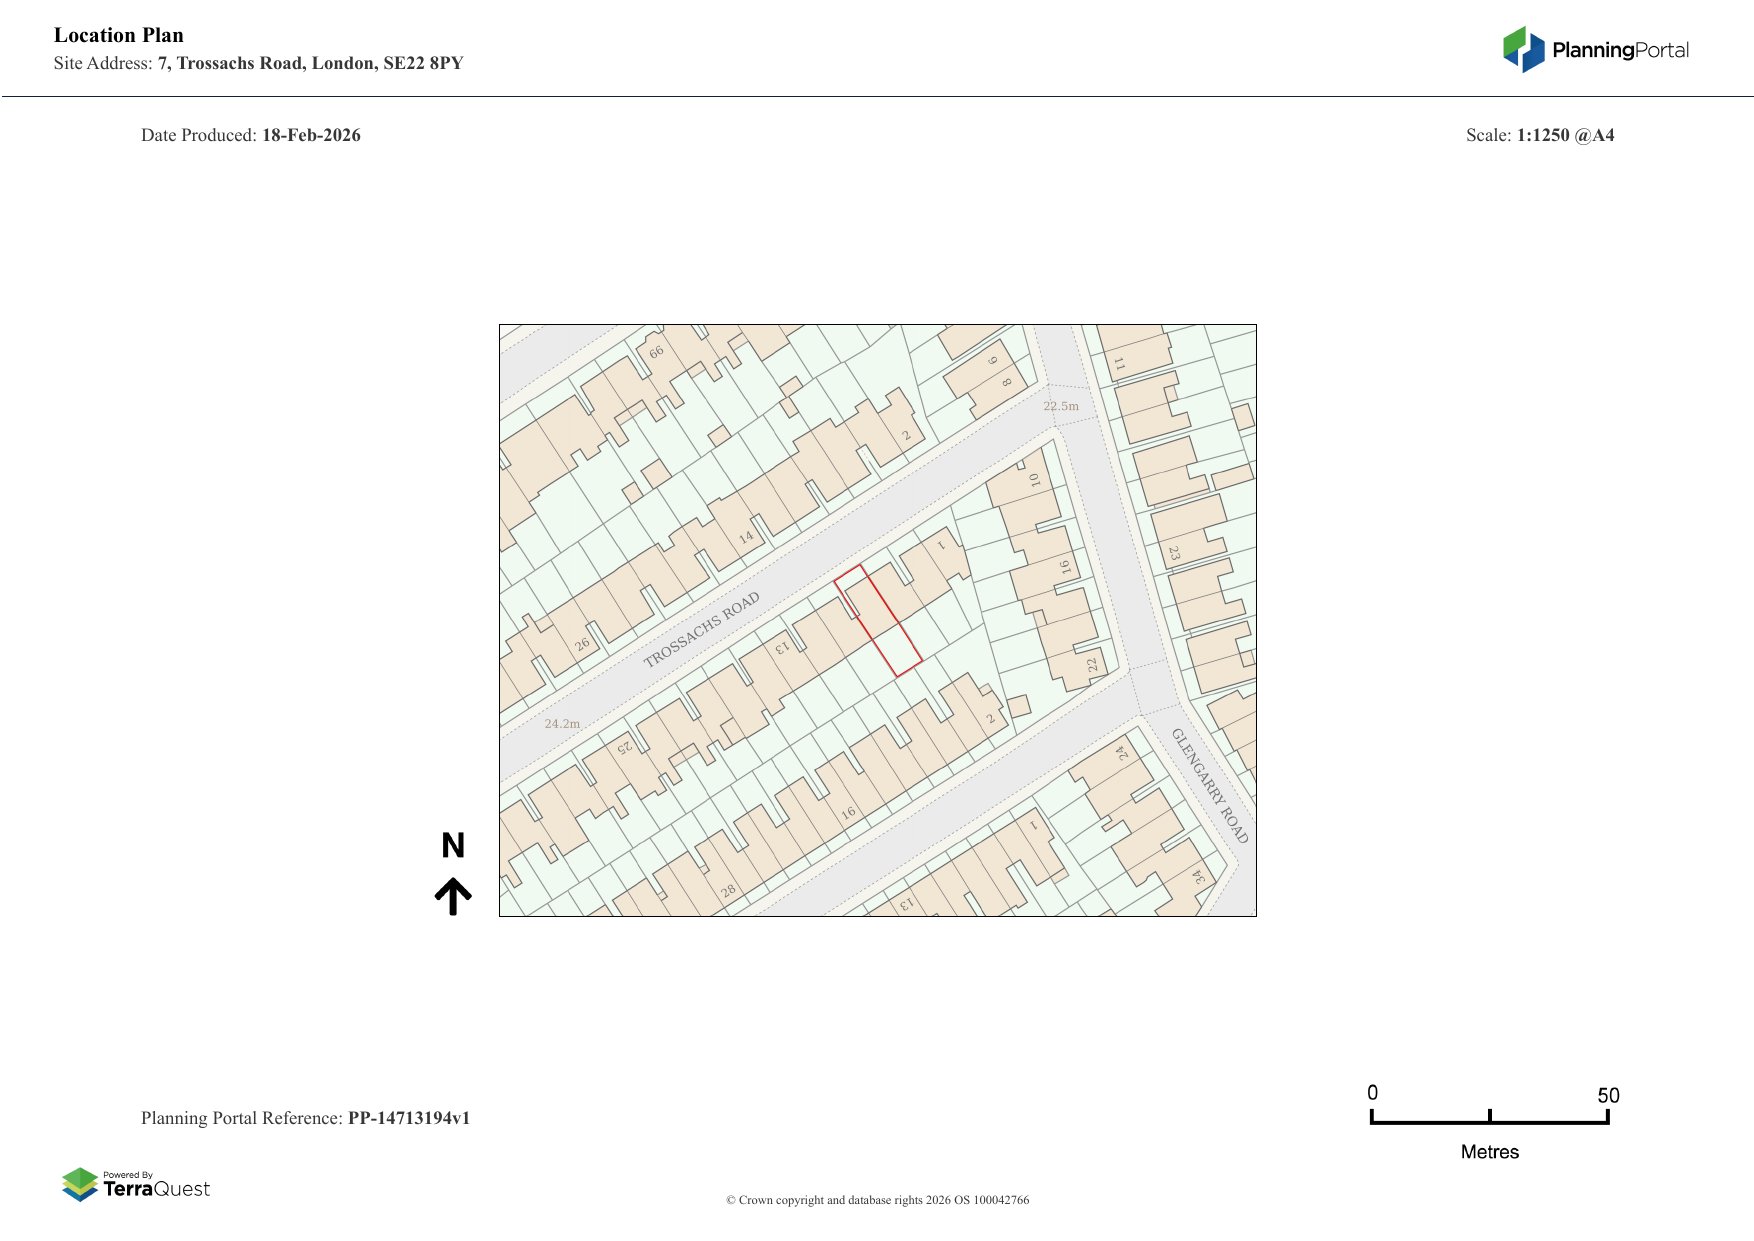The width and height of the screenshot is (1754, 1241).
Task: Click the Metres scale bar line
Action: (1489, 1121)
